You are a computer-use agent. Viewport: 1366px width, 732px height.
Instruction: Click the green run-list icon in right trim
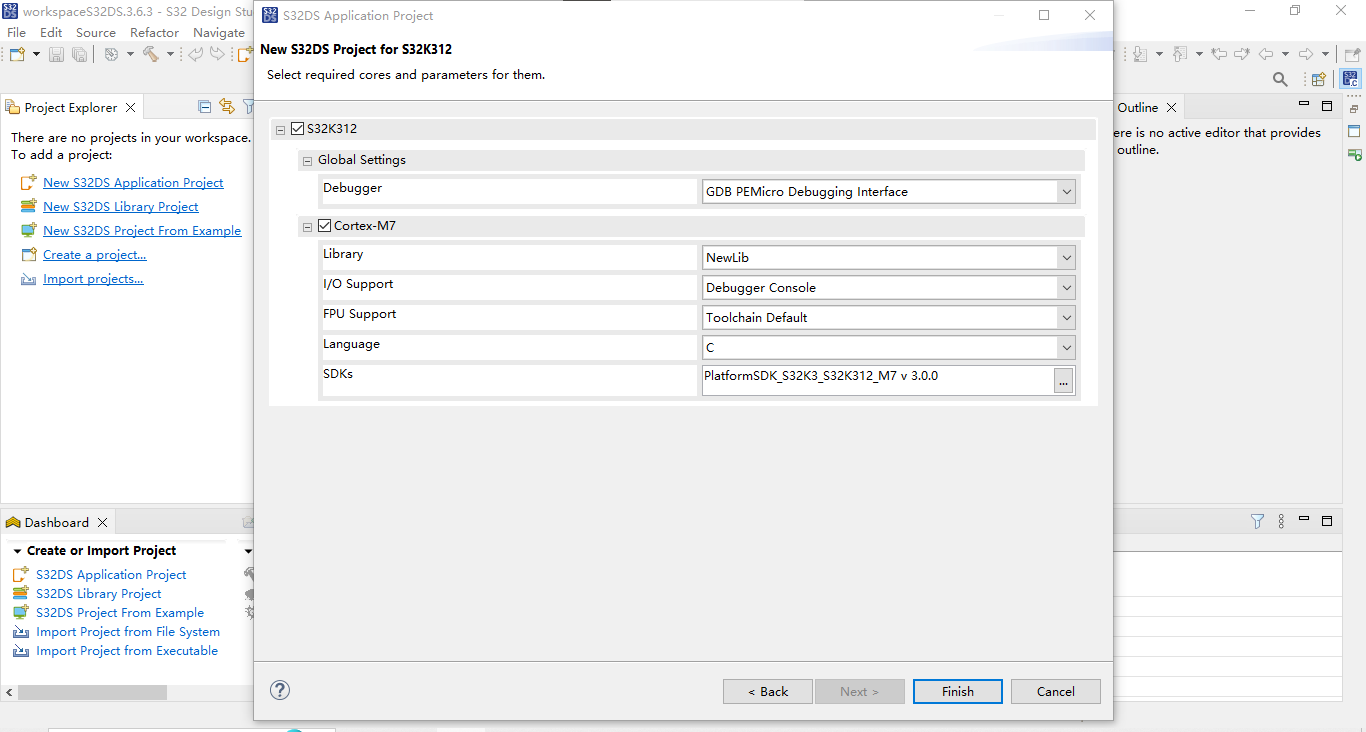click(1354, 154)
